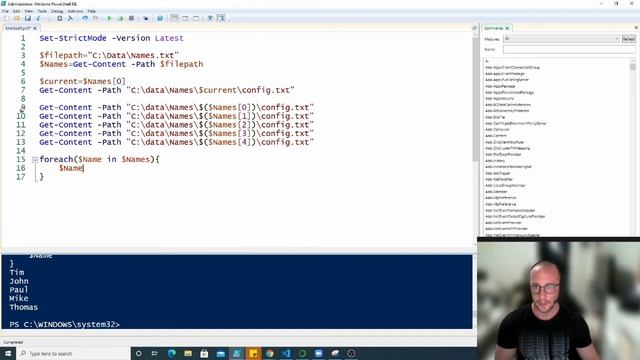This screenshot has height=360, width=640.
Task: Select Add-History in commands list
Action: [x=495, y=160]
